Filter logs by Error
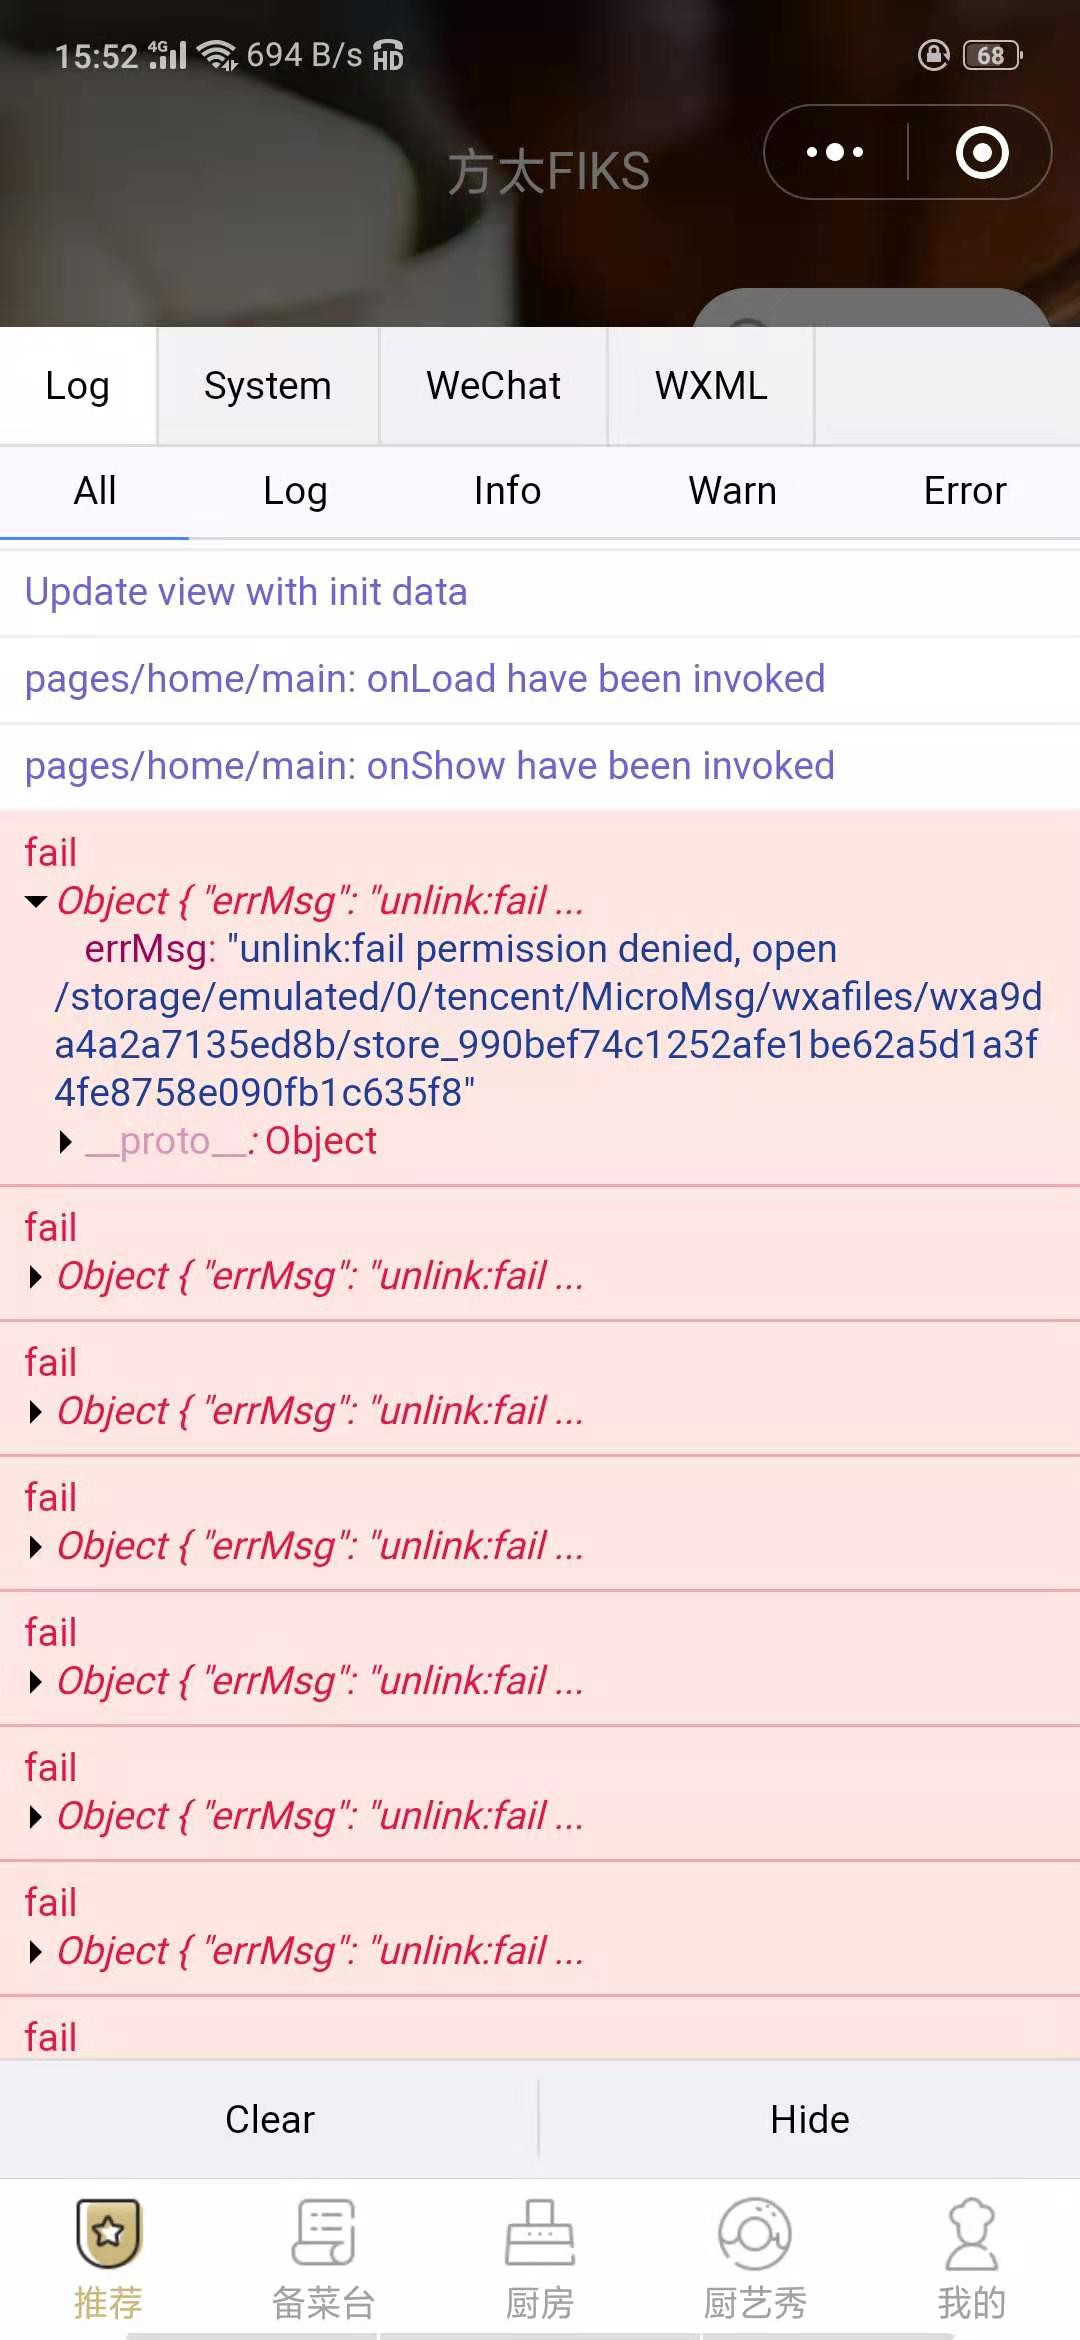The height and width of the screenshot is (2340, 1080). pyautogui.click(x=965, y=491)
